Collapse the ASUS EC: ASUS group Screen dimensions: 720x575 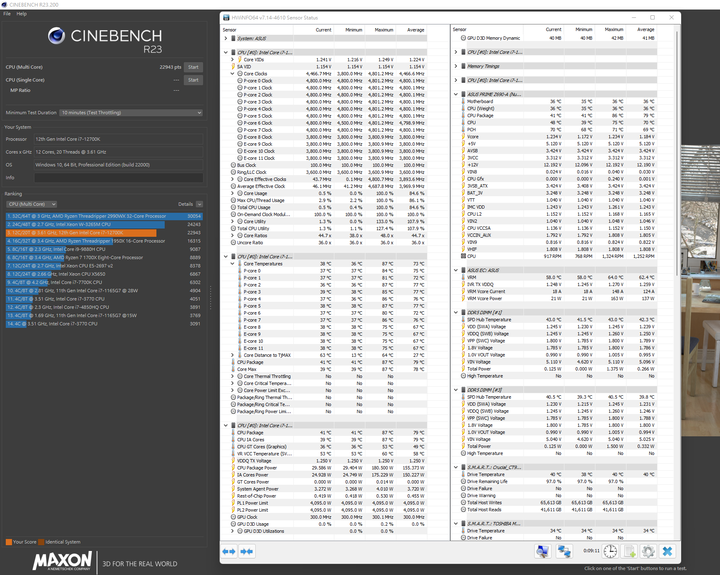coord(456,270)
